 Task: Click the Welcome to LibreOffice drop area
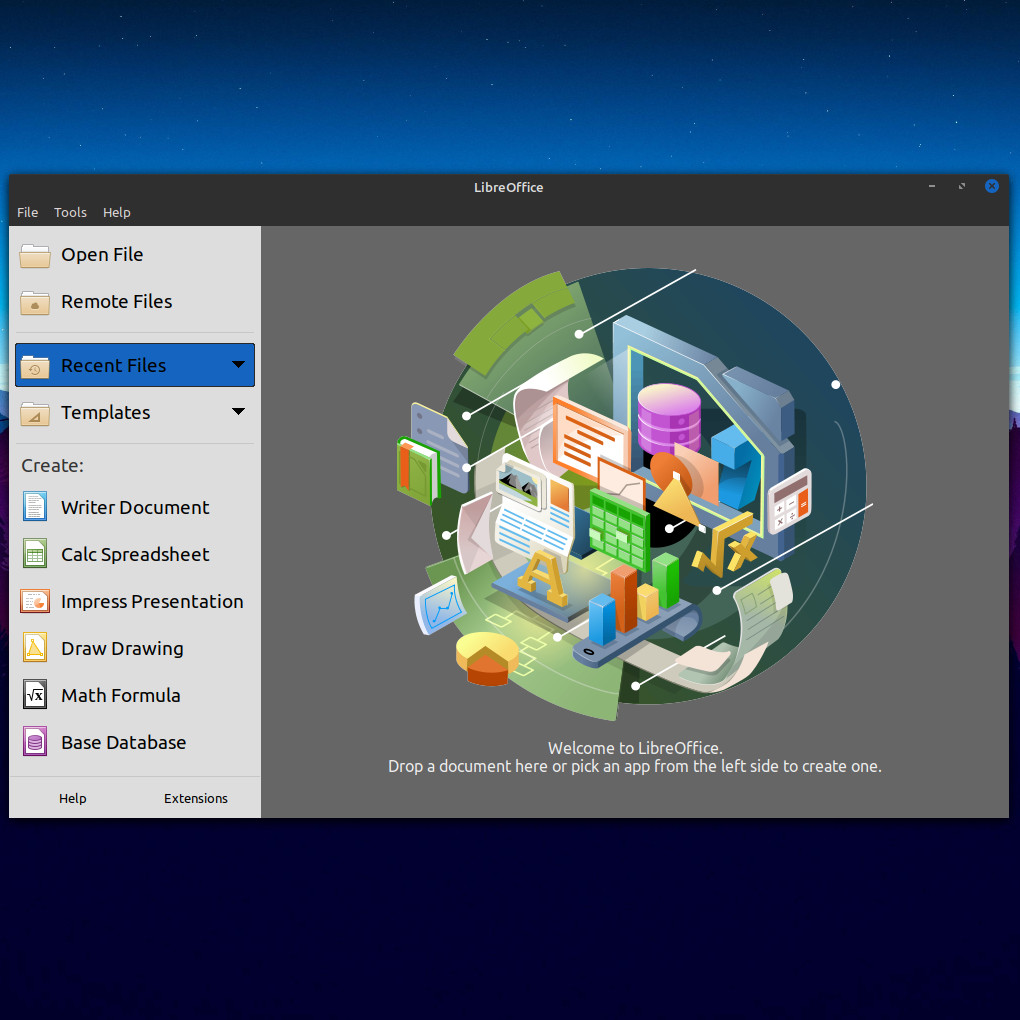click(634, 757)
